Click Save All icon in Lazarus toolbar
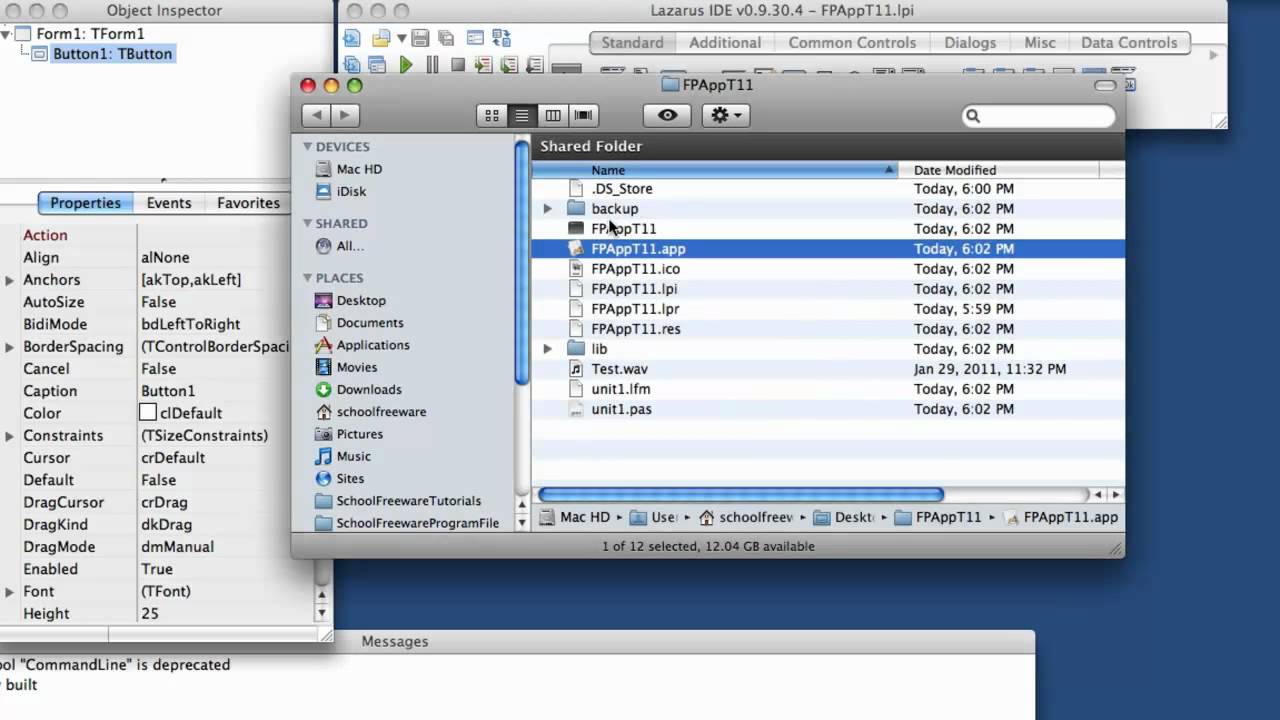1280x720 pixels. coord(446,38)
